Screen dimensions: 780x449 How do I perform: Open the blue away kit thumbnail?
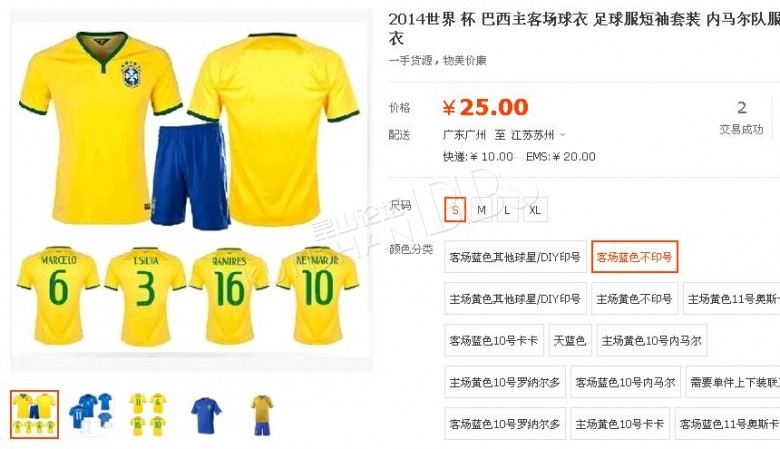point(91,412)
